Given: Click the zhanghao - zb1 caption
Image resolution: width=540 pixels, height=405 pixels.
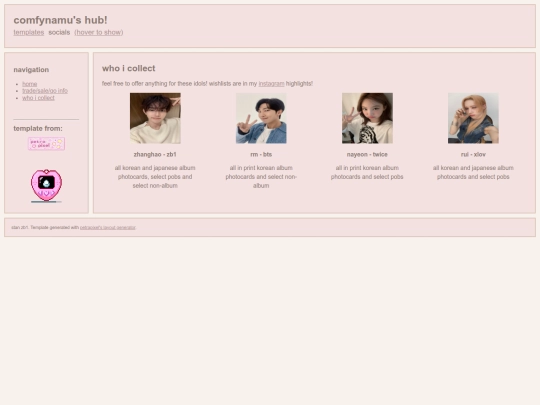Looking at the screenshot, I should click(x=155, y=154).
